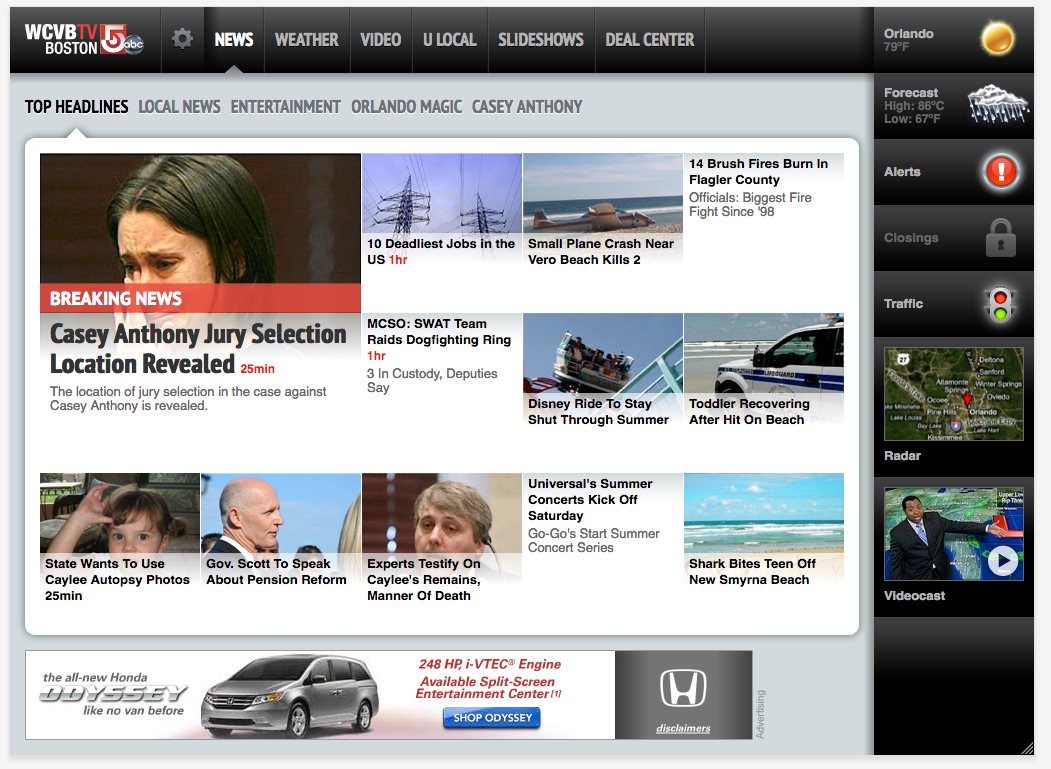Click the Odyssey wordmark in the ad
This screenshot has width=1051, height=769.
click(113, 693)
